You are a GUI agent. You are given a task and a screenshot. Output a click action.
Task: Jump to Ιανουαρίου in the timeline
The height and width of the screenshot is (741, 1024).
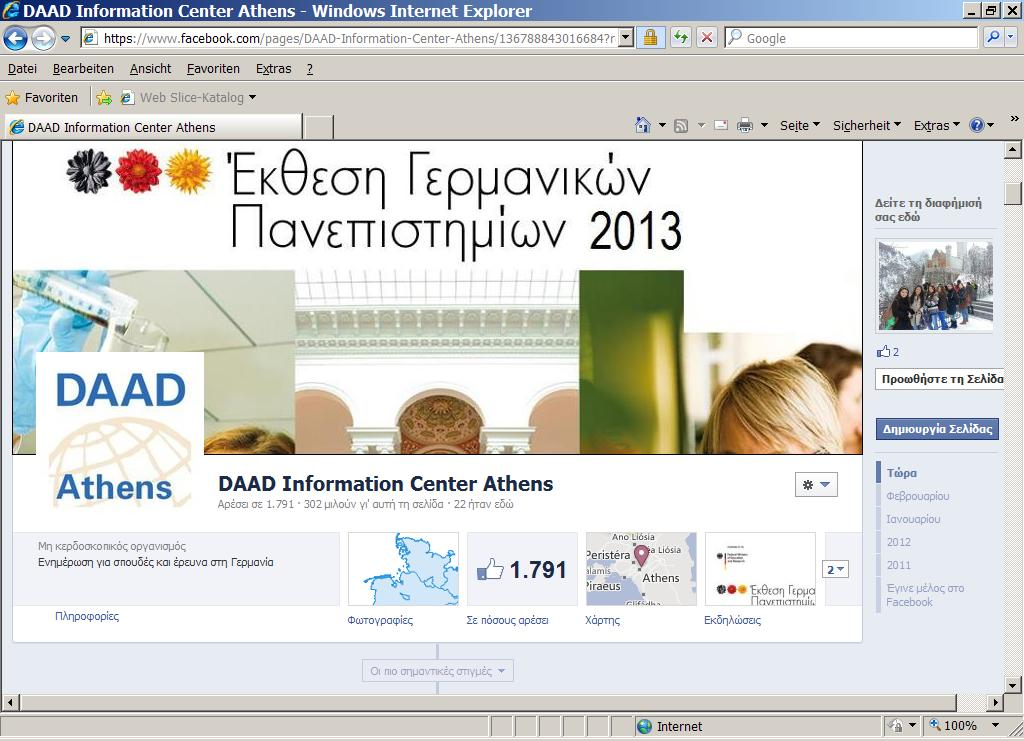913,519
